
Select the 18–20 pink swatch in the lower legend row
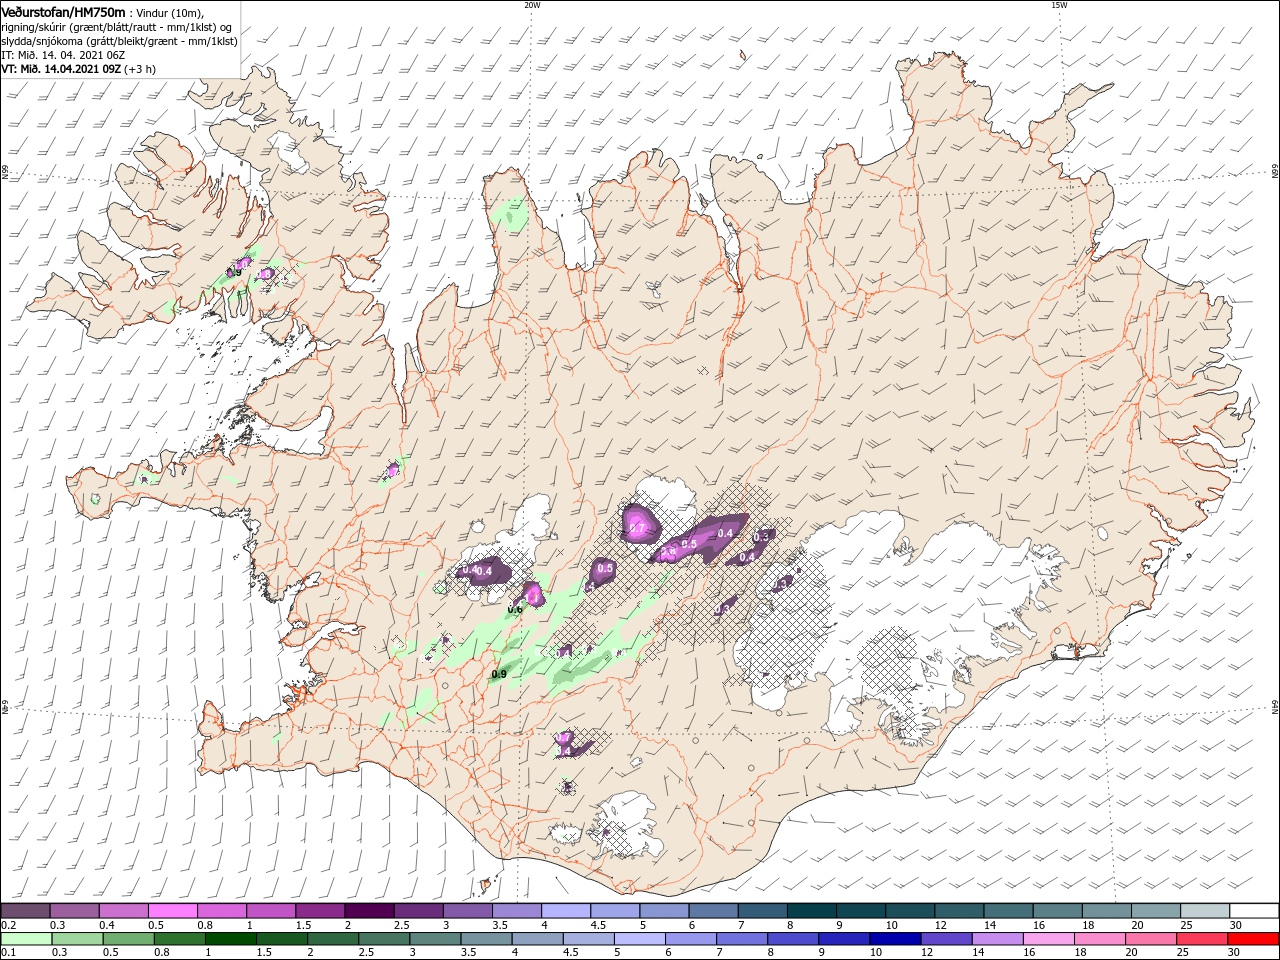coord(1100,939)
